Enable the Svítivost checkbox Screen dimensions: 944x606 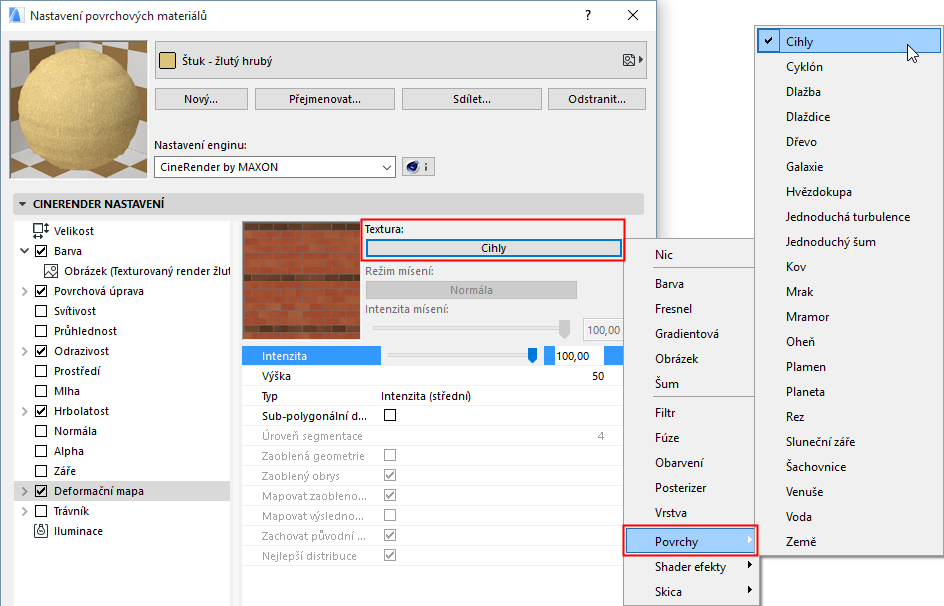coord(41,311)
